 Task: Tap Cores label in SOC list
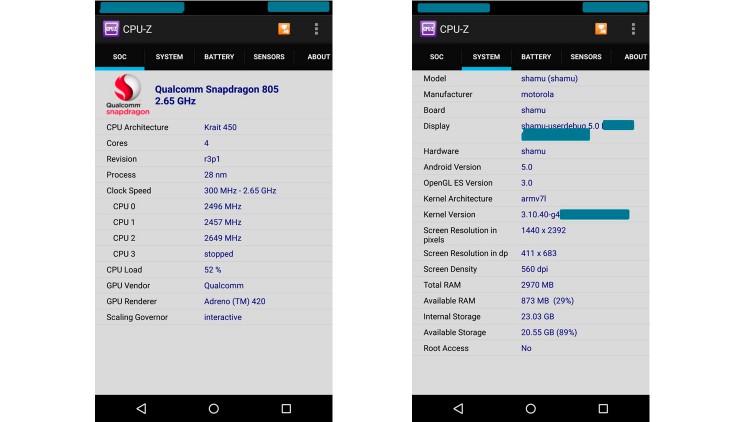coord(117,143)
